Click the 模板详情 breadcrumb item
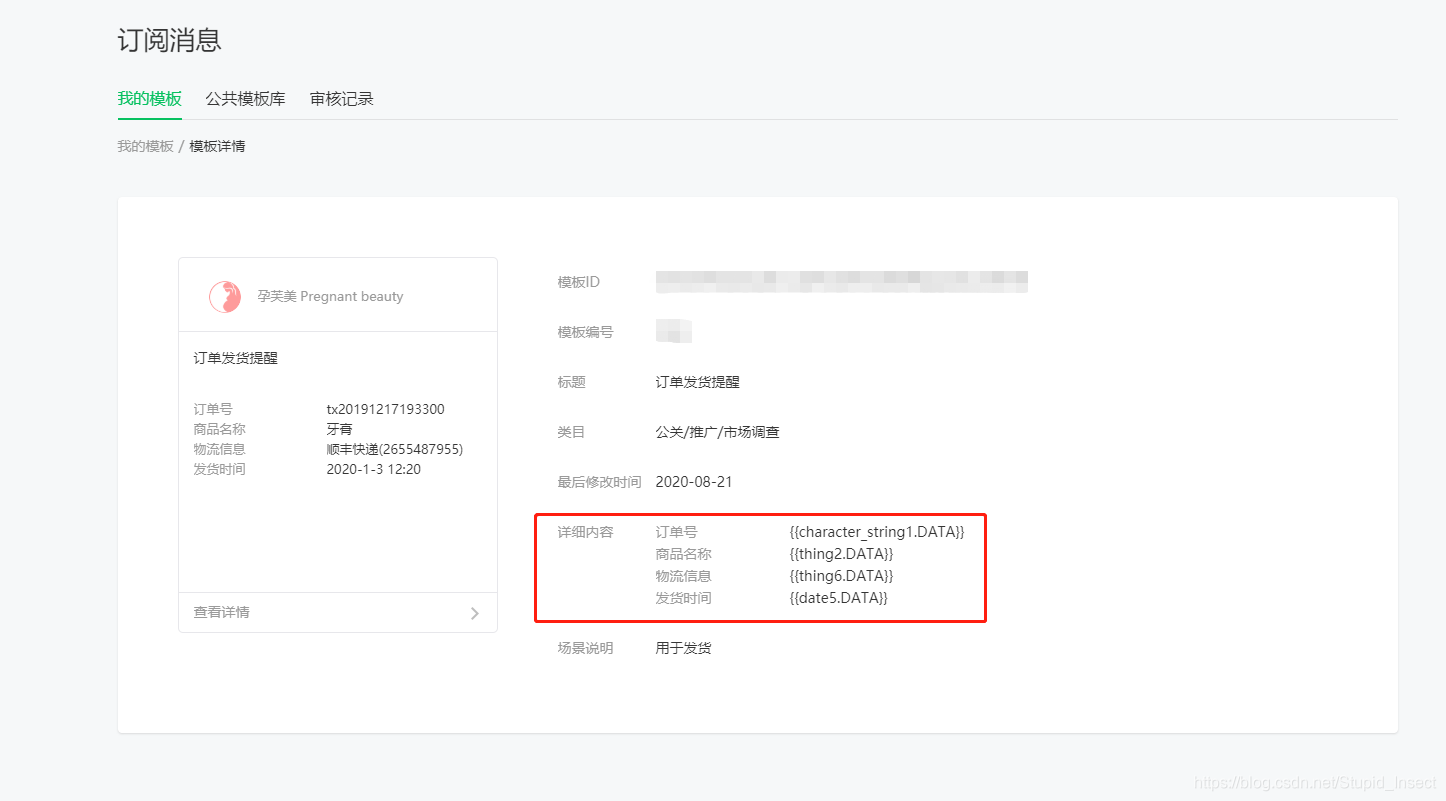This screenshot has height=801, width=1446. coord(219,145)
